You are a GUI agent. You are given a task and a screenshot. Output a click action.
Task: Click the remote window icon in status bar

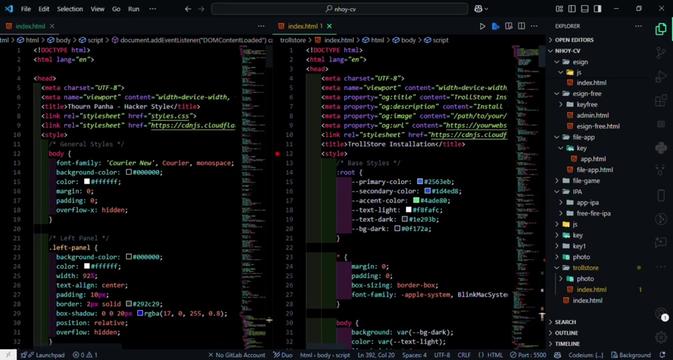point(8,355)
